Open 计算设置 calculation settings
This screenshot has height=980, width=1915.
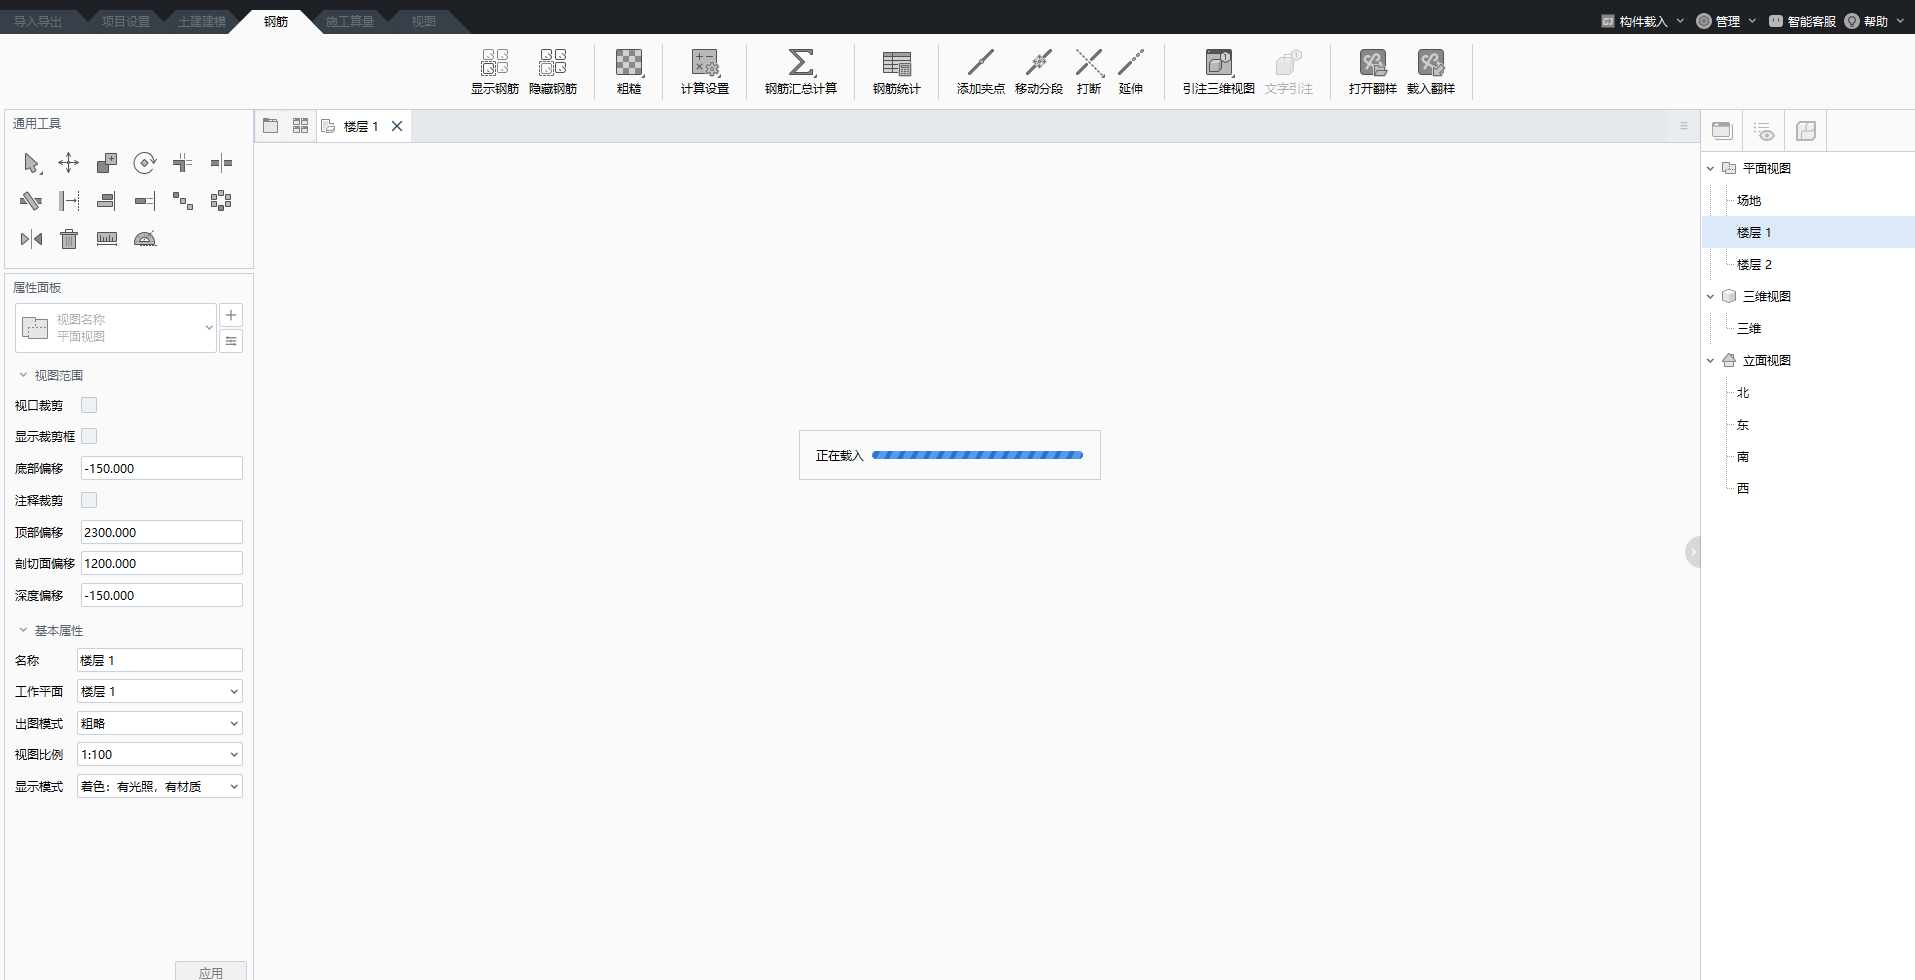(x=705, y=72)
